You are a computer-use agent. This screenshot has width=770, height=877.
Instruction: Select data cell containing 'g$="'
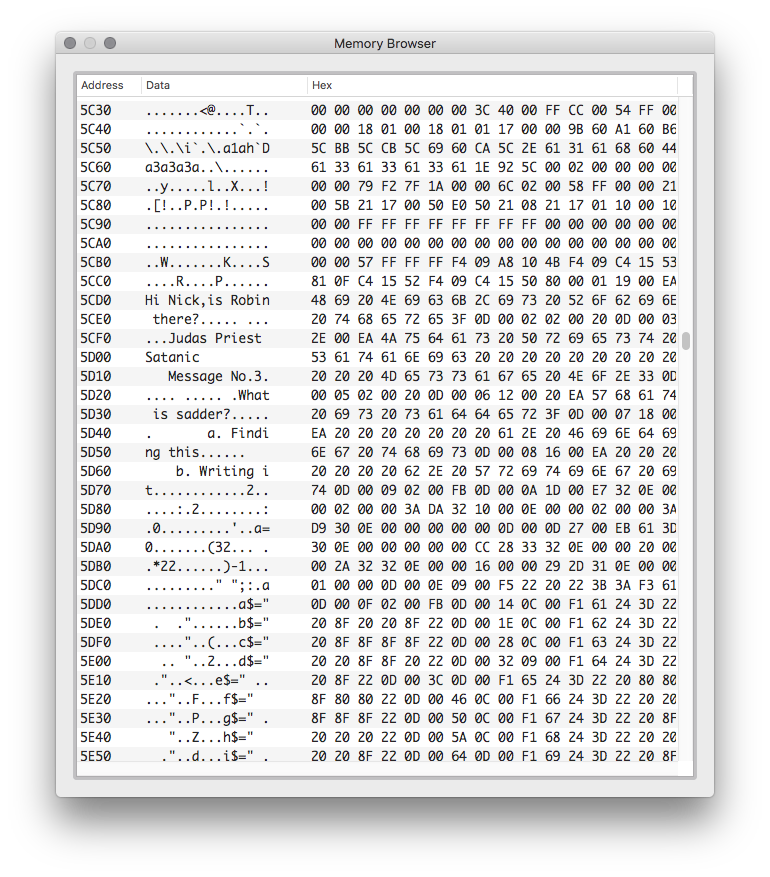pos(207,719)
